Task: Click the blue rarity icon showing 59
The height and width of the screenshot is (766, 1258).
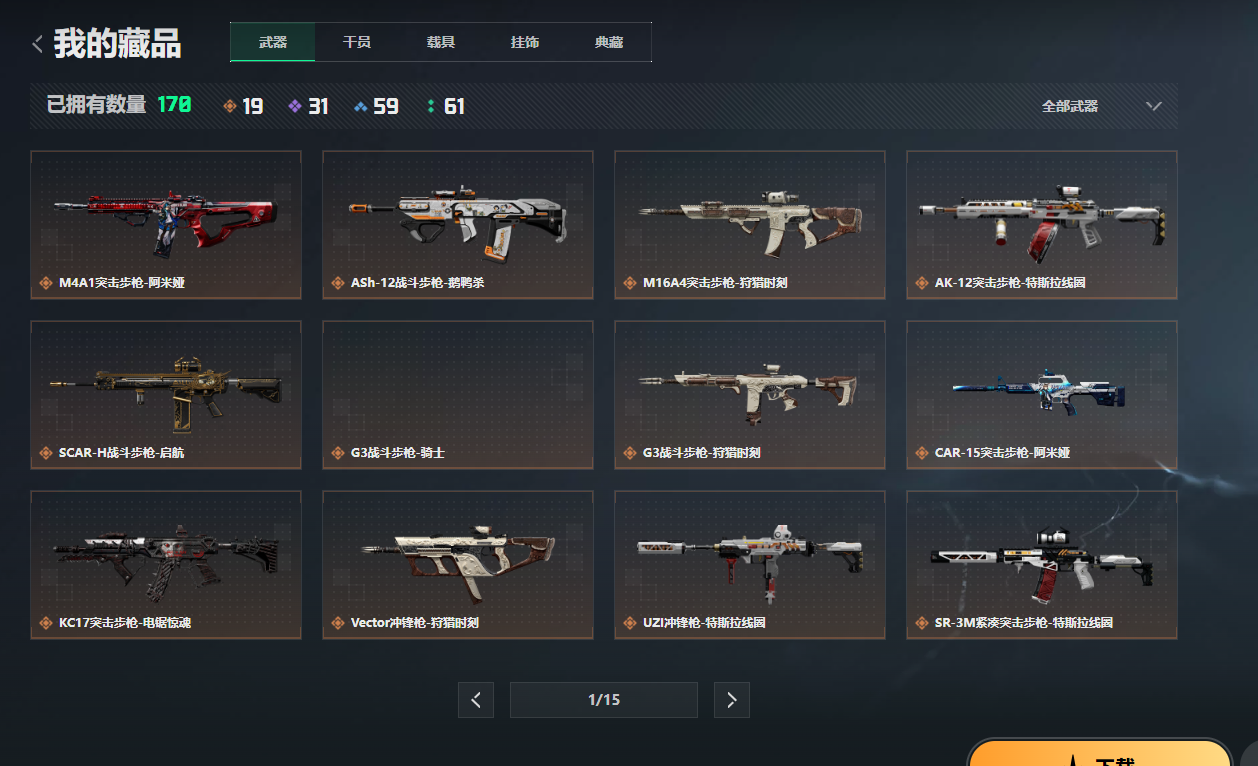Action: coord(361,106)
